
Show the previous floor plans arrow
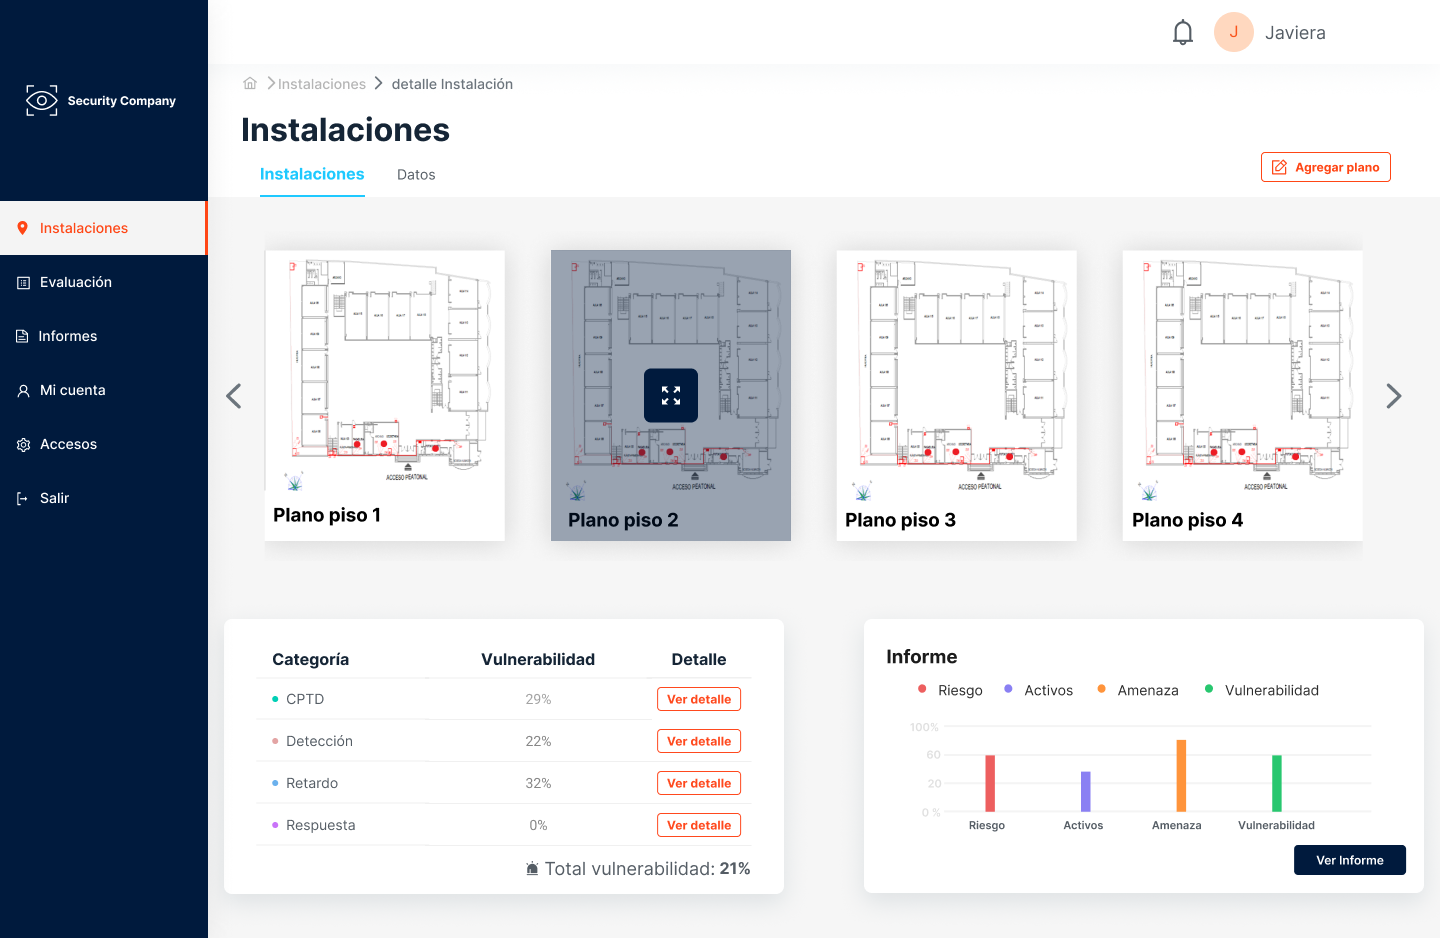[x=234, y=396]
